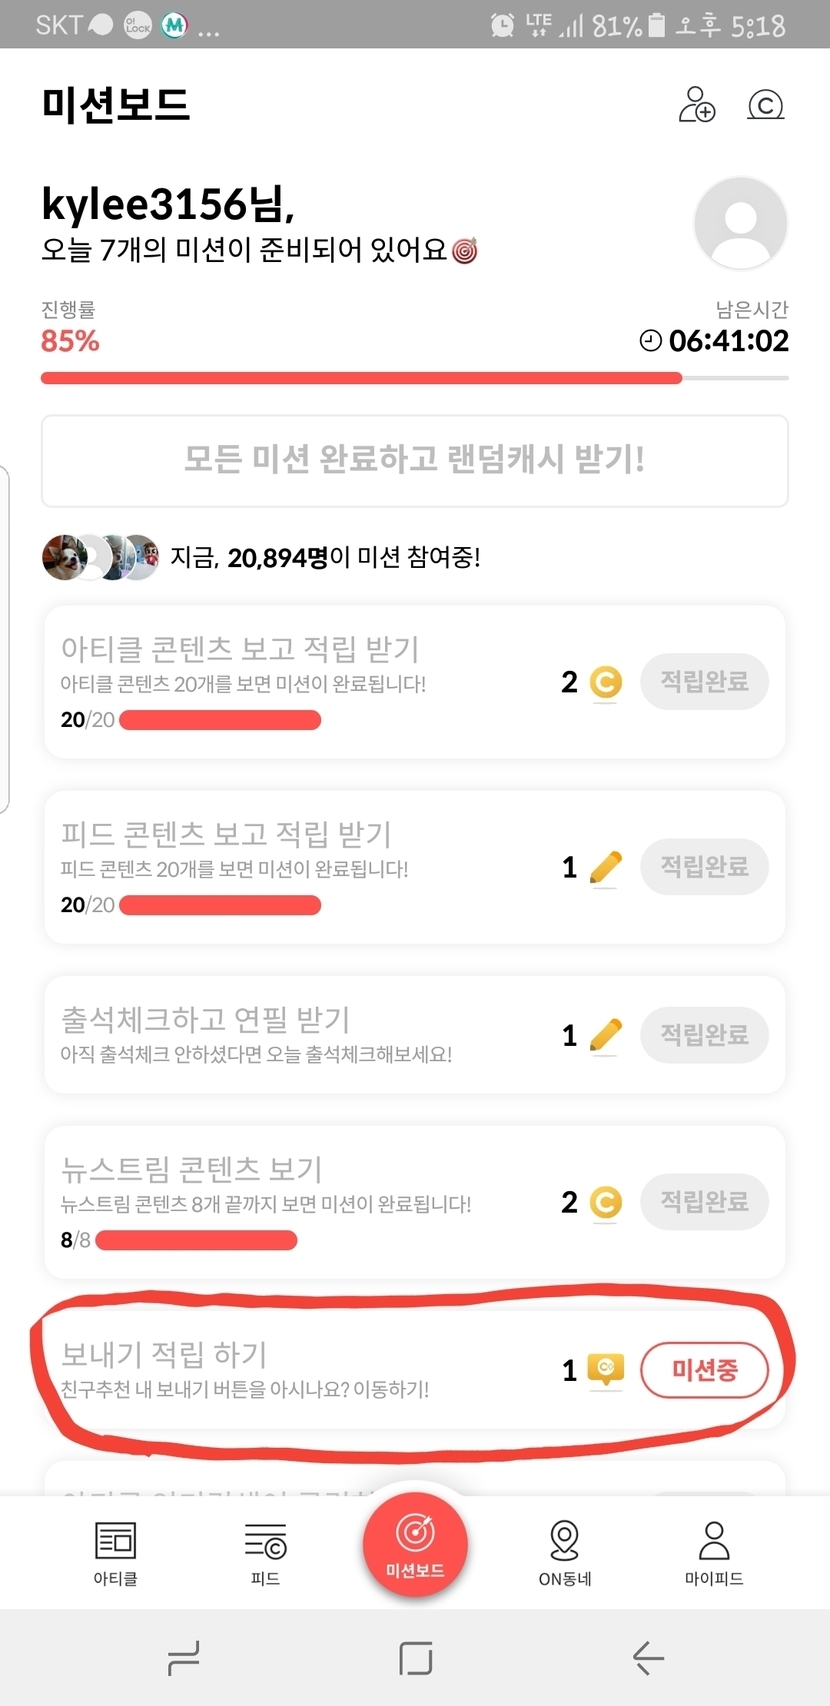Image resolution: width=830 pixels, height=1706 pixels.
Task: Tap the remaining time clock icon
Action: point(650,341)
